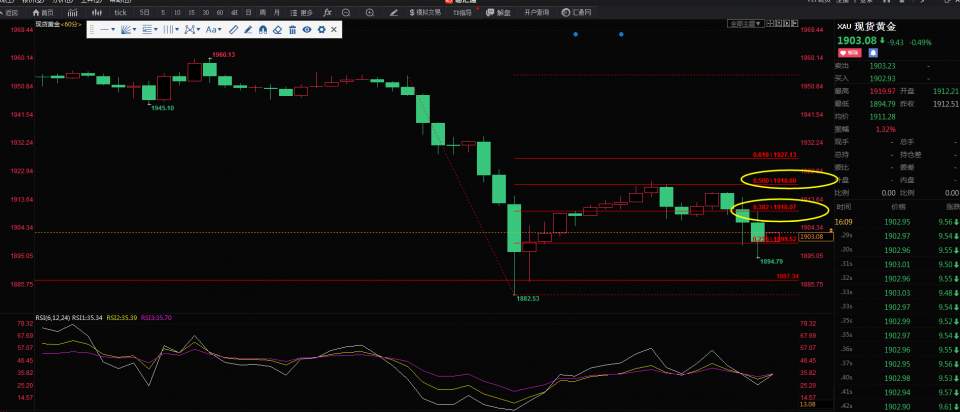Screen dimensions: 960x412
Task: Click the open value 1912.21
Action: [x=946, y=91]
